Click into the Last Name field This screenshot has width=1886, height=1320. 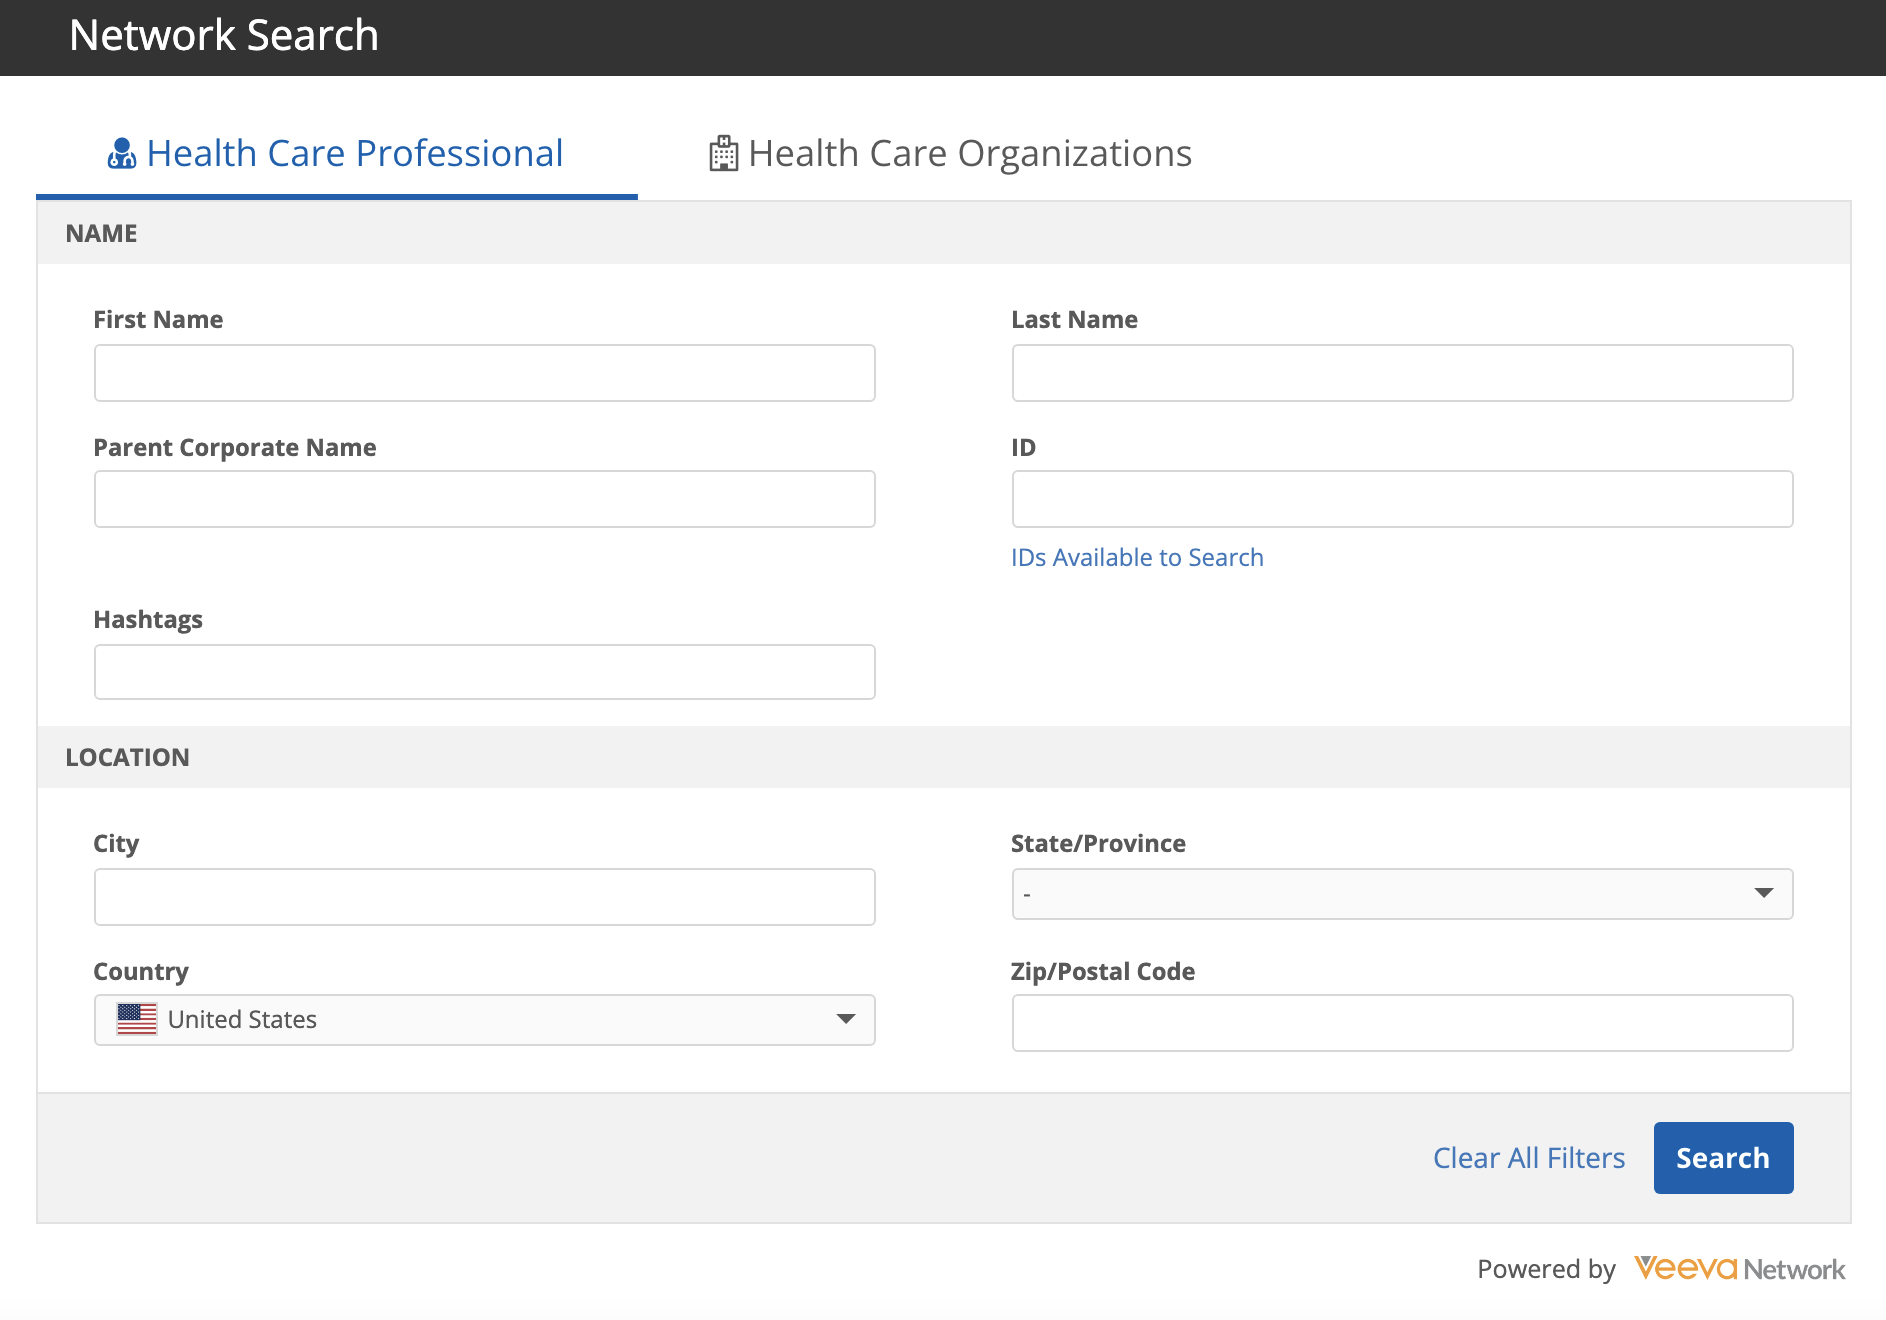(x=1402, y=373)
